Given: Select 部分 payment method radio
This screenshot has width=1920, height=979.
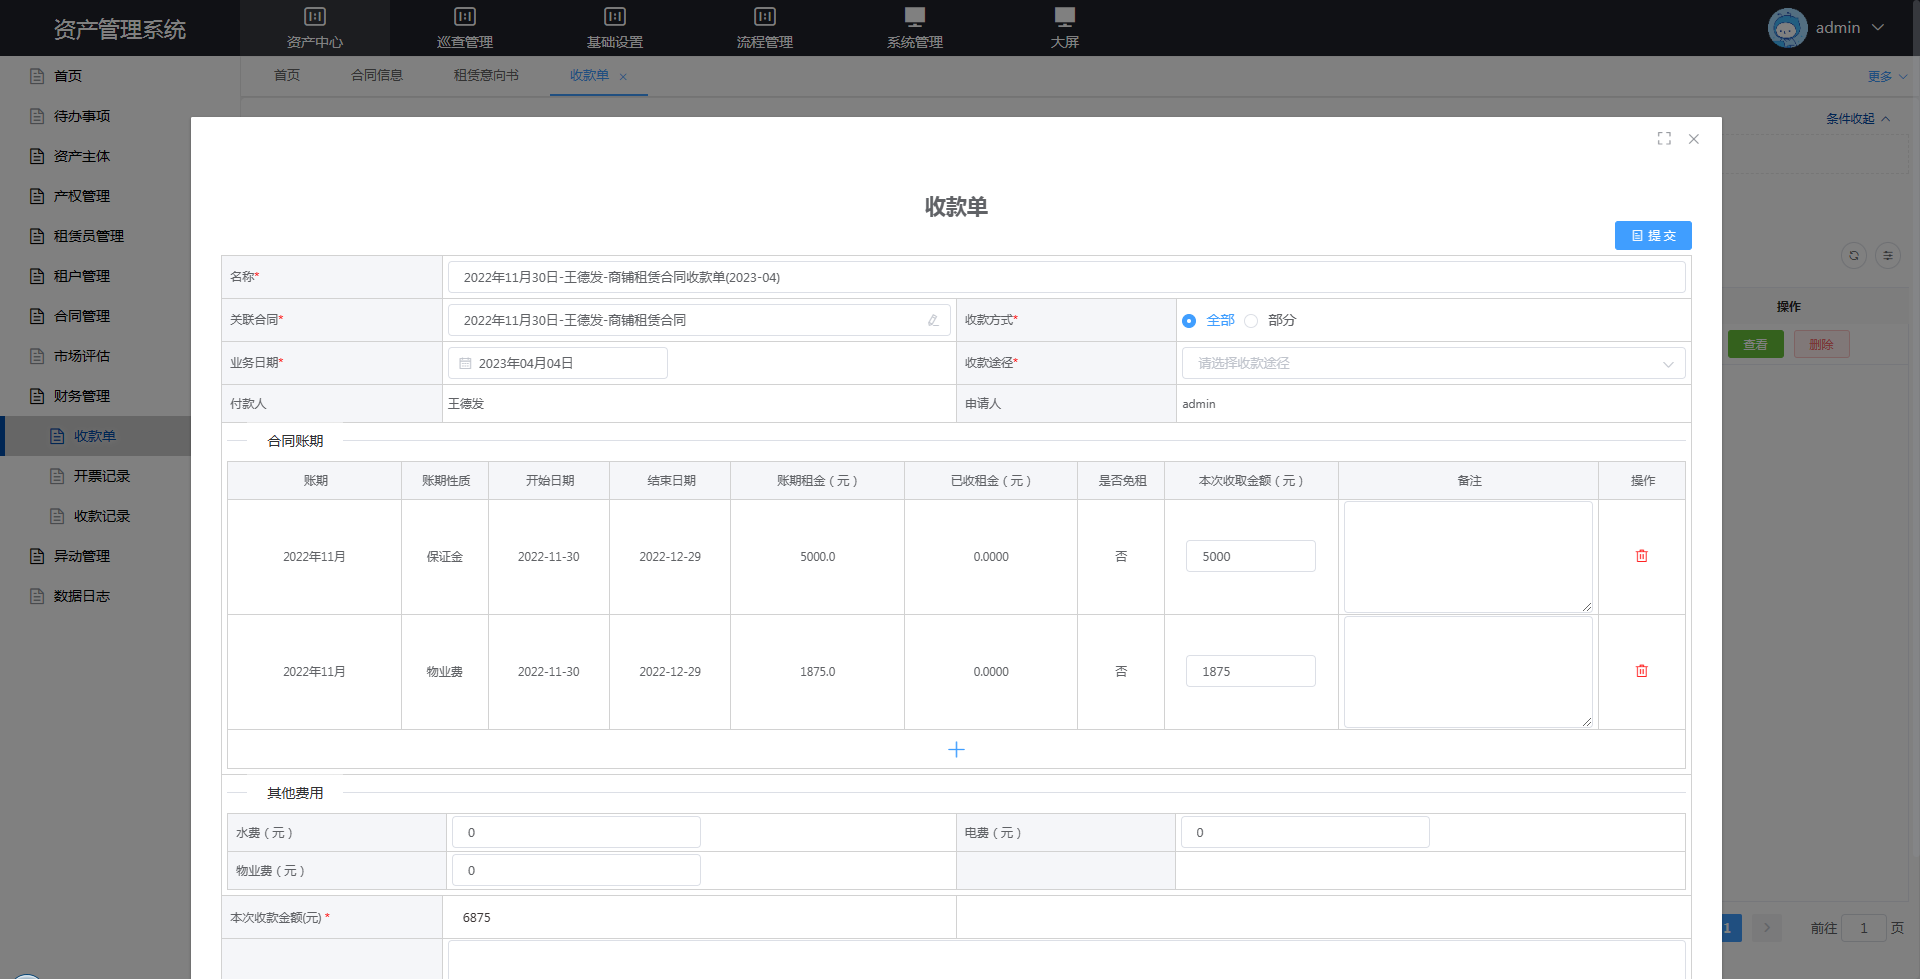Looking at the screenshot, I should (1270, 320).
